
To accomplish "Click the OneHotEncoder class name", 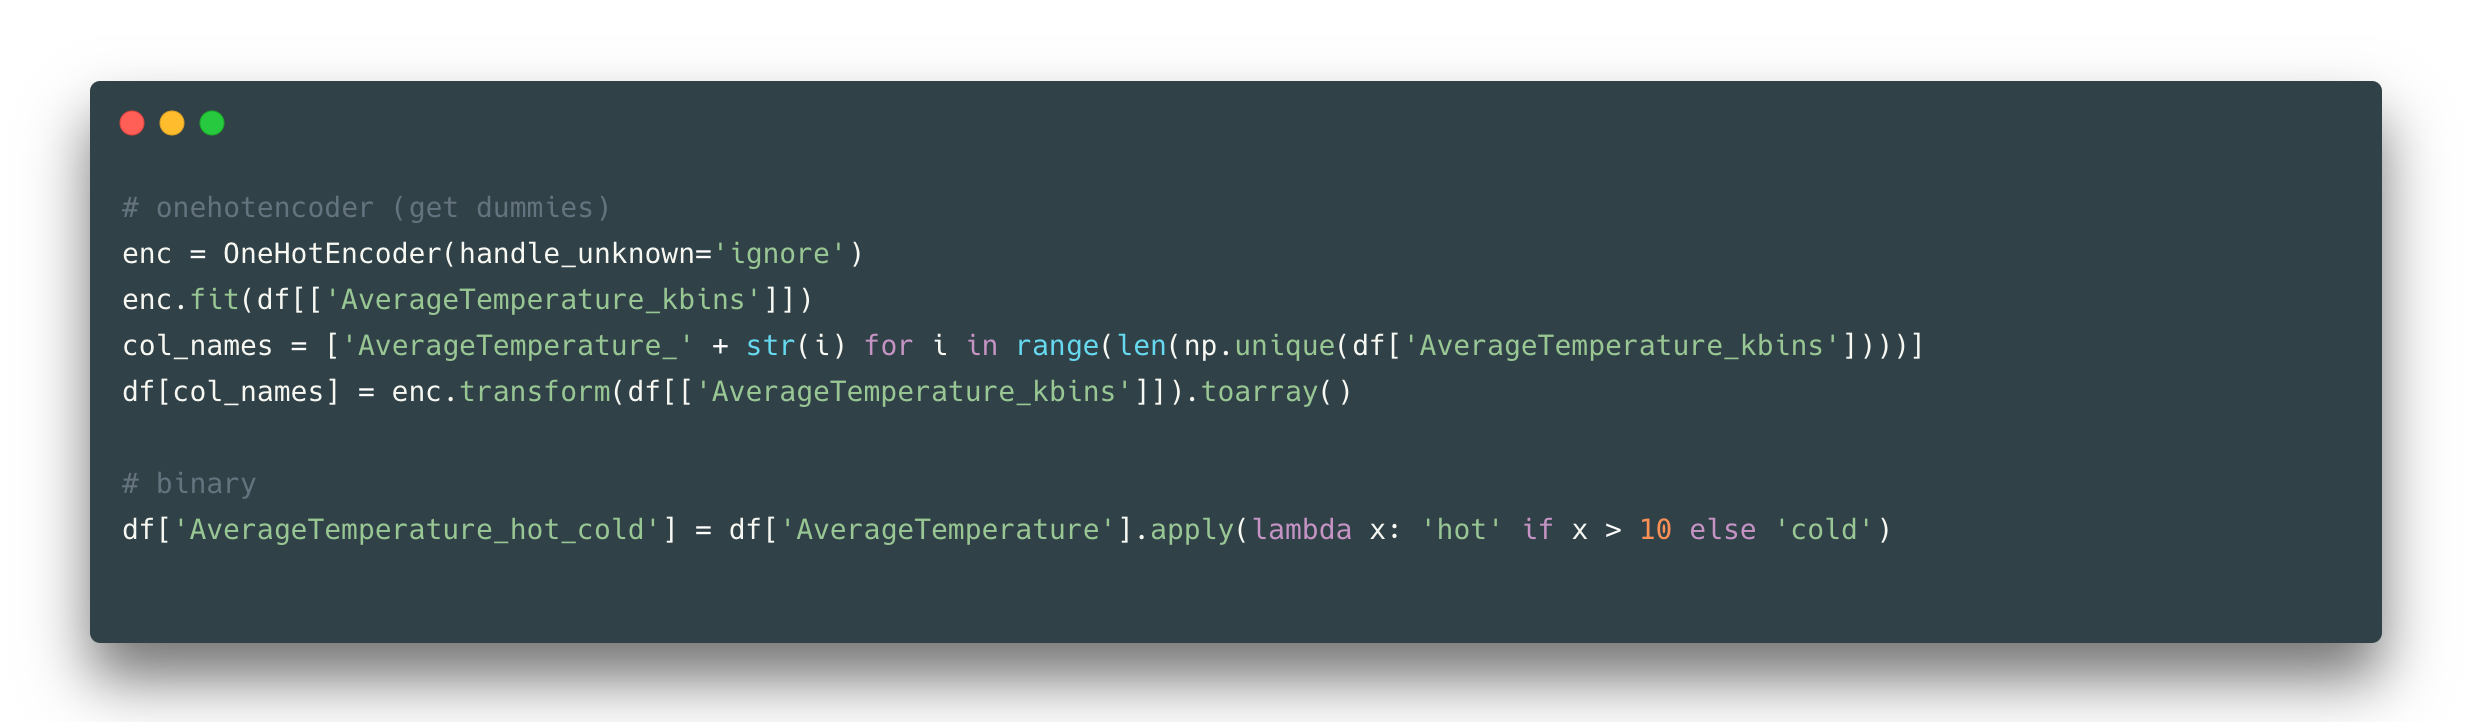I will click(332, 254).
